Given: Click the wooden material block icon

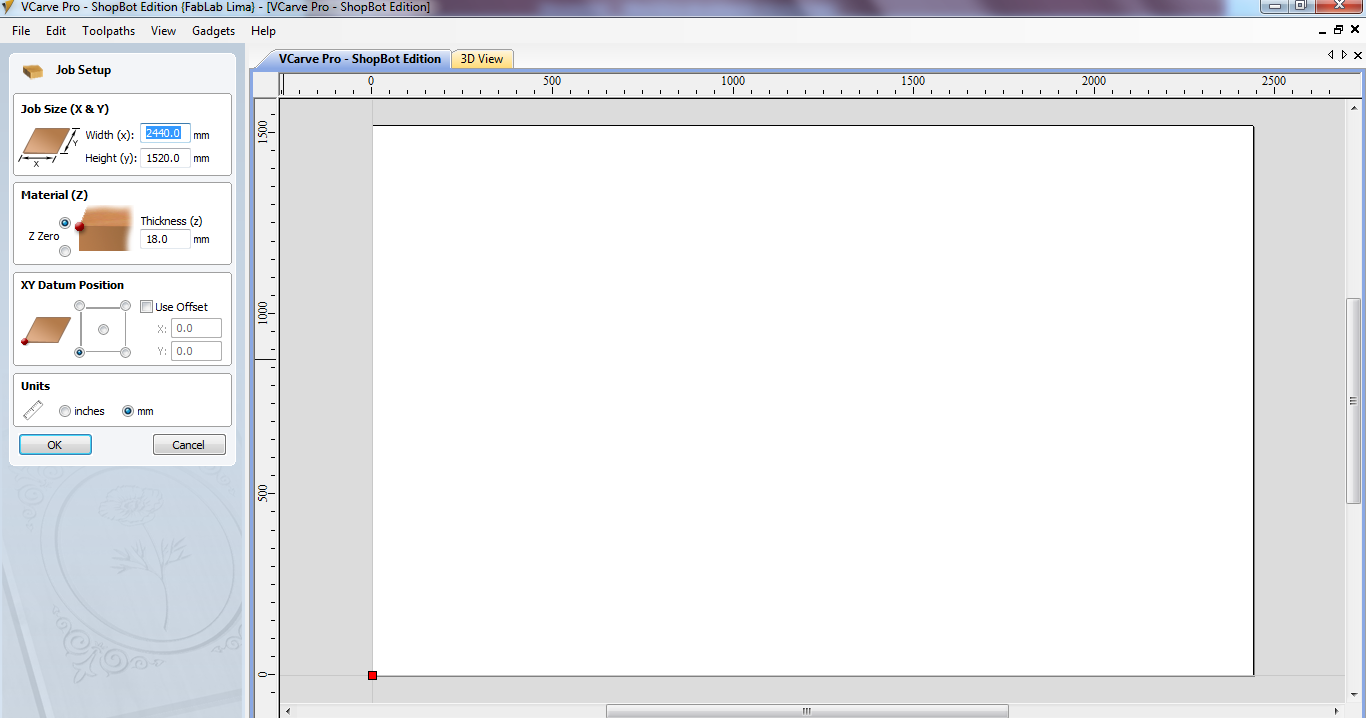Looking at the screenshot, I should point(104,229).
